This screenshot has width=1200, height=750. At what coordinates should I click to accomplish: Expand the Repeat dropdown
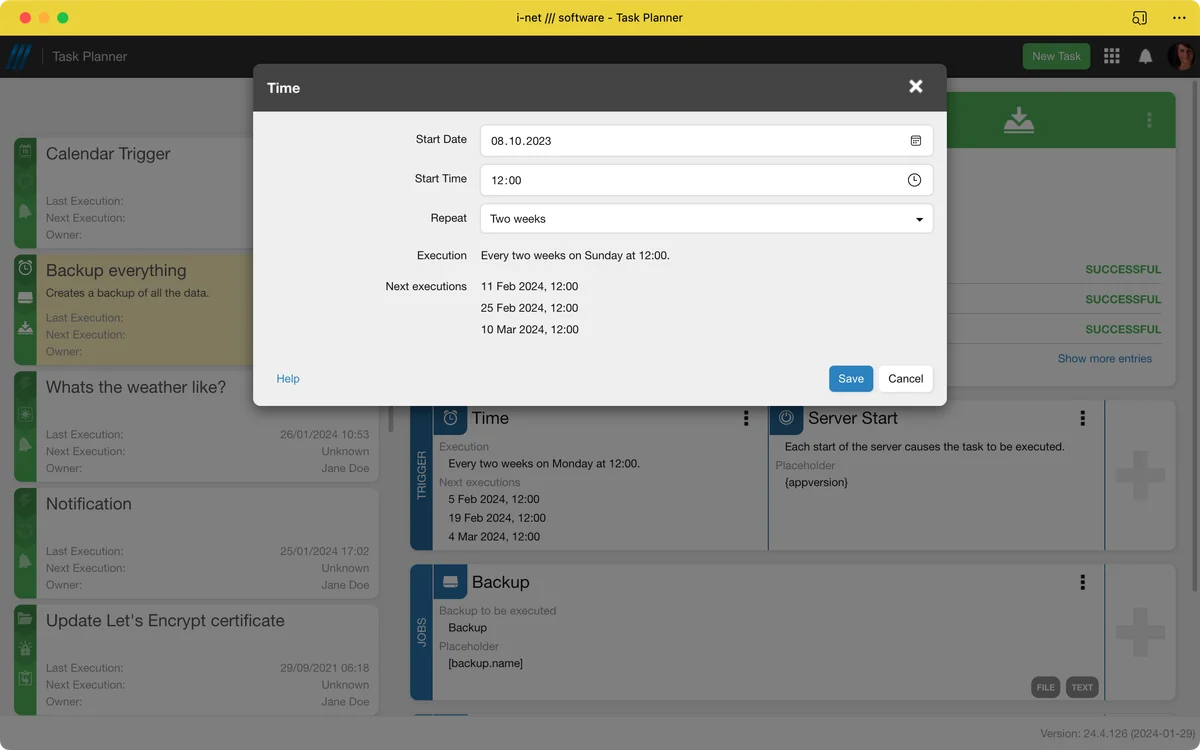(x=706, y=219)
